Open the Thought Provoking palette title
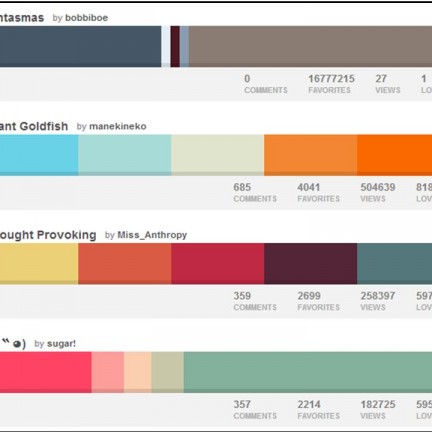Image resolution: width=432 pixels, height=432 pixels. 48,235
